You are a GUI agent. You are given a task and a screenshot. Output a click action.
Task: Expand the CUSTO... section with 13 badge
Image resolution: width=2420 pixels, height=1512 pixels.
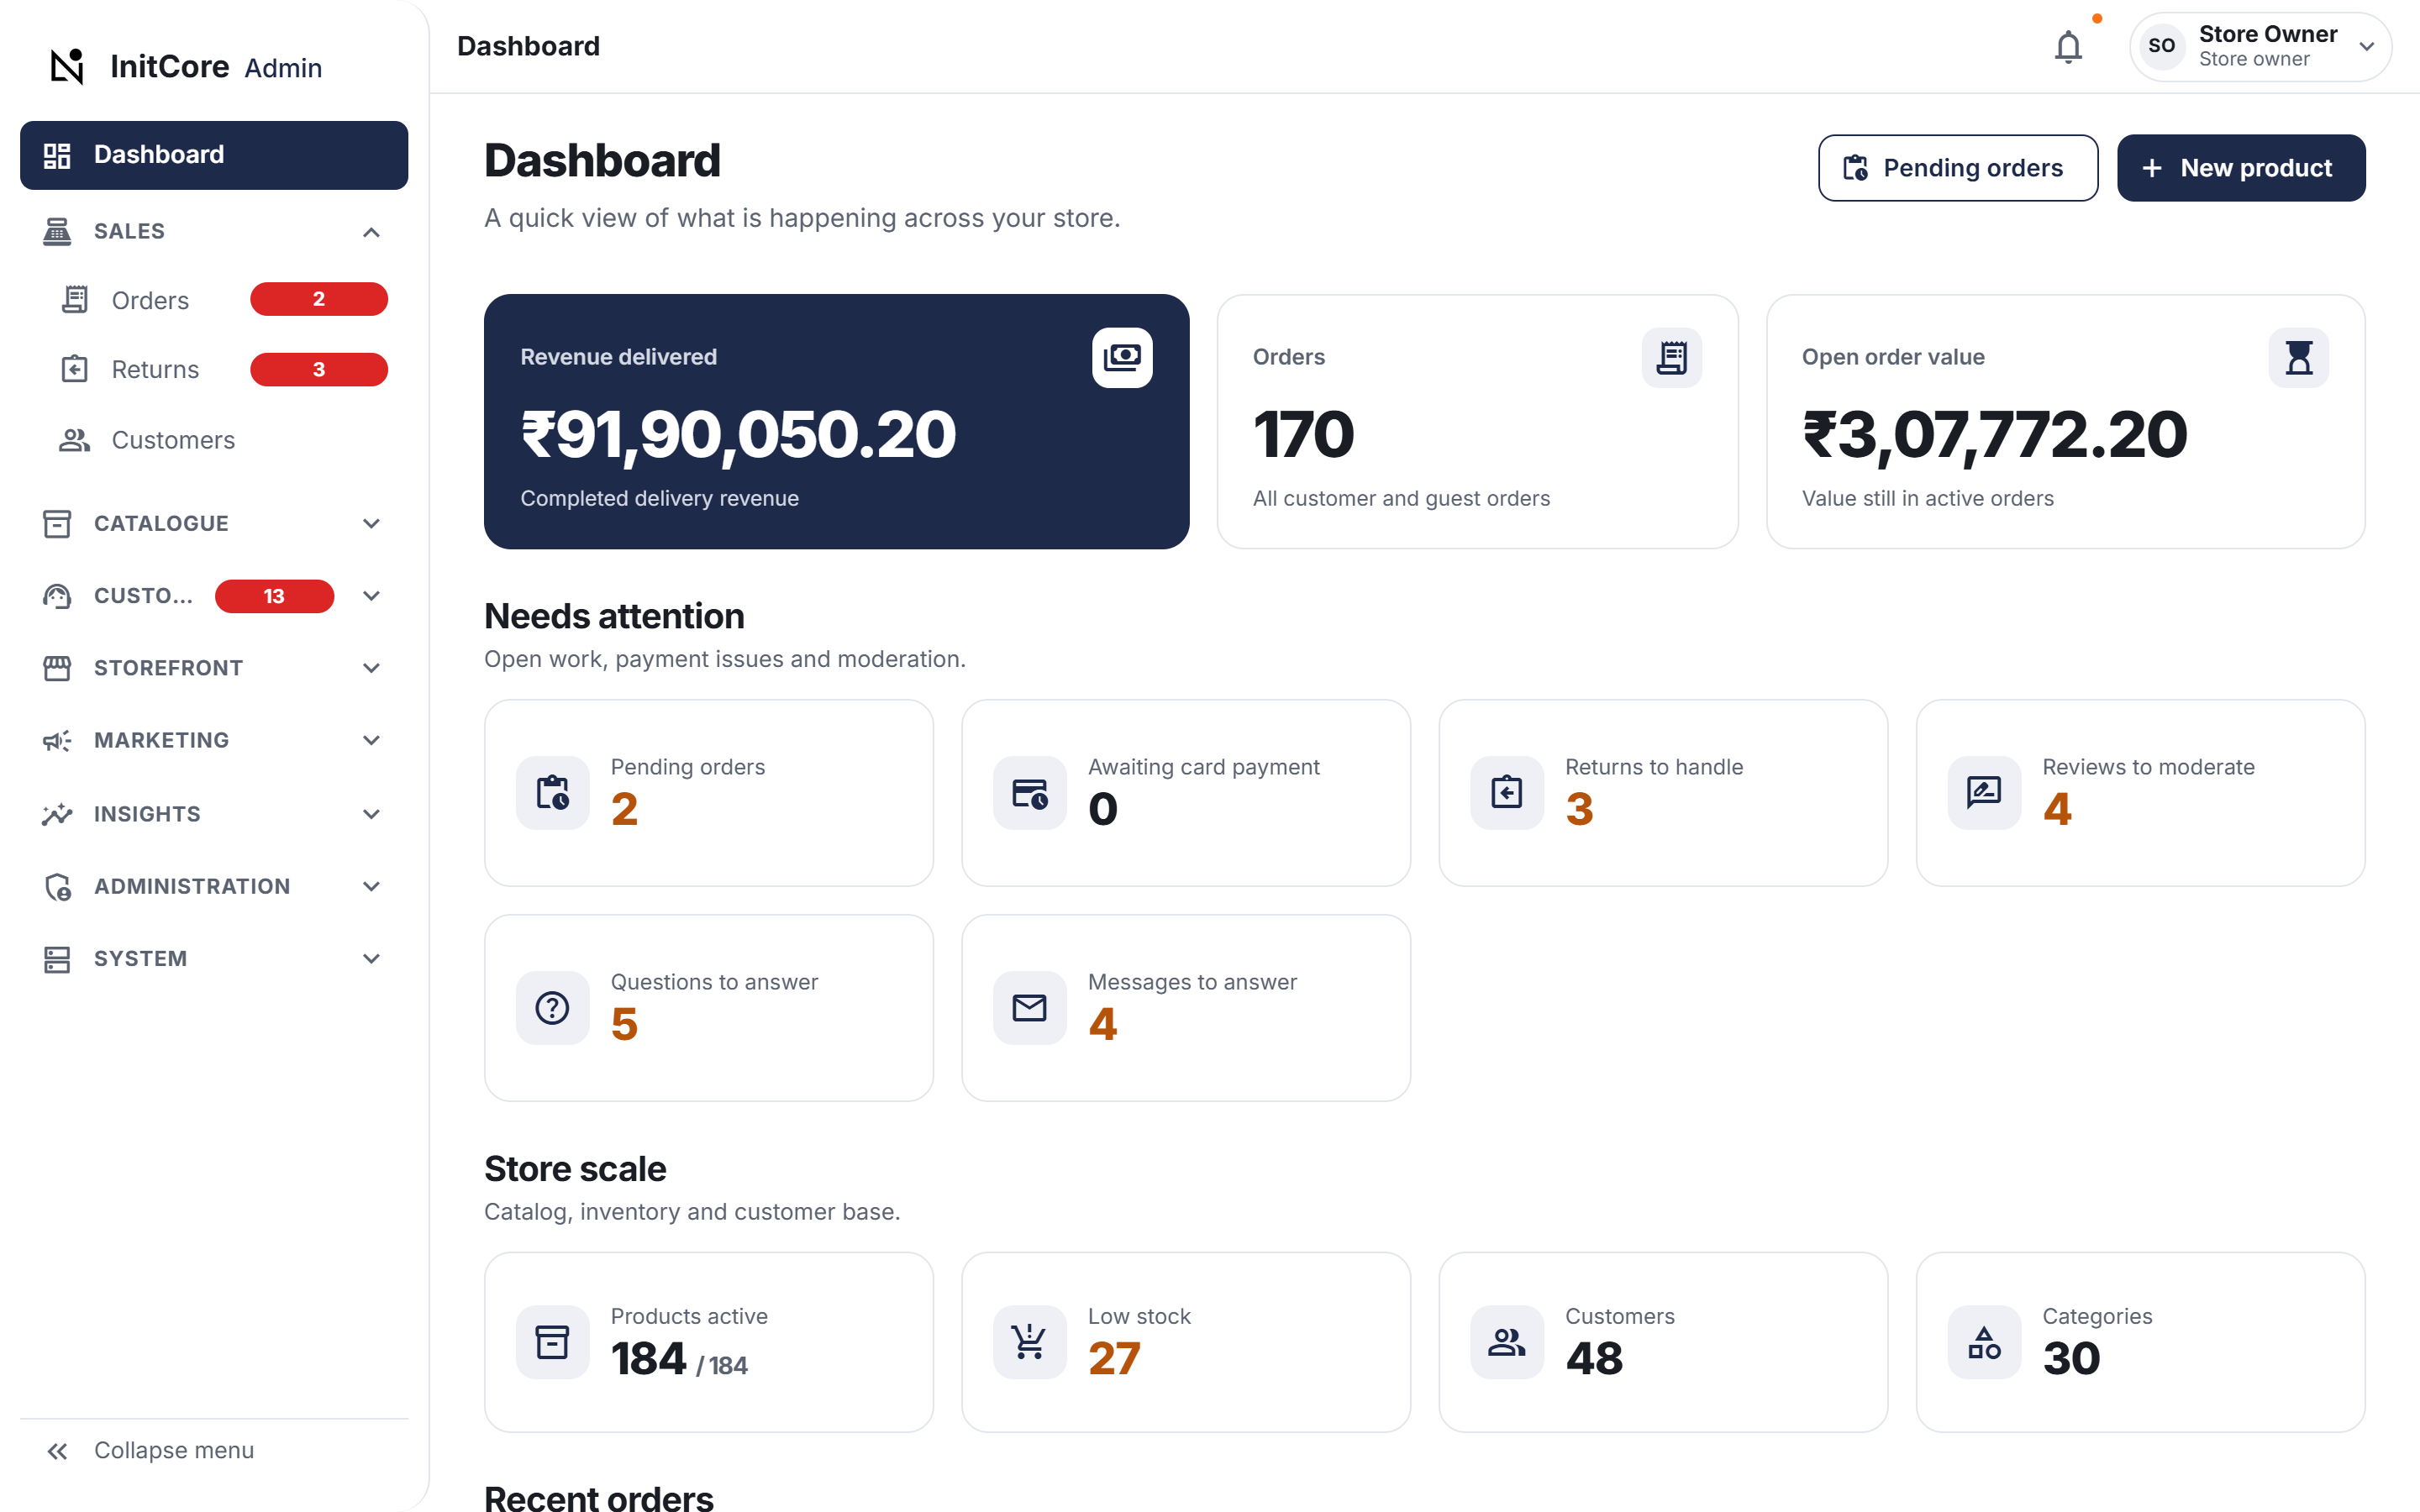click(214, 596)
